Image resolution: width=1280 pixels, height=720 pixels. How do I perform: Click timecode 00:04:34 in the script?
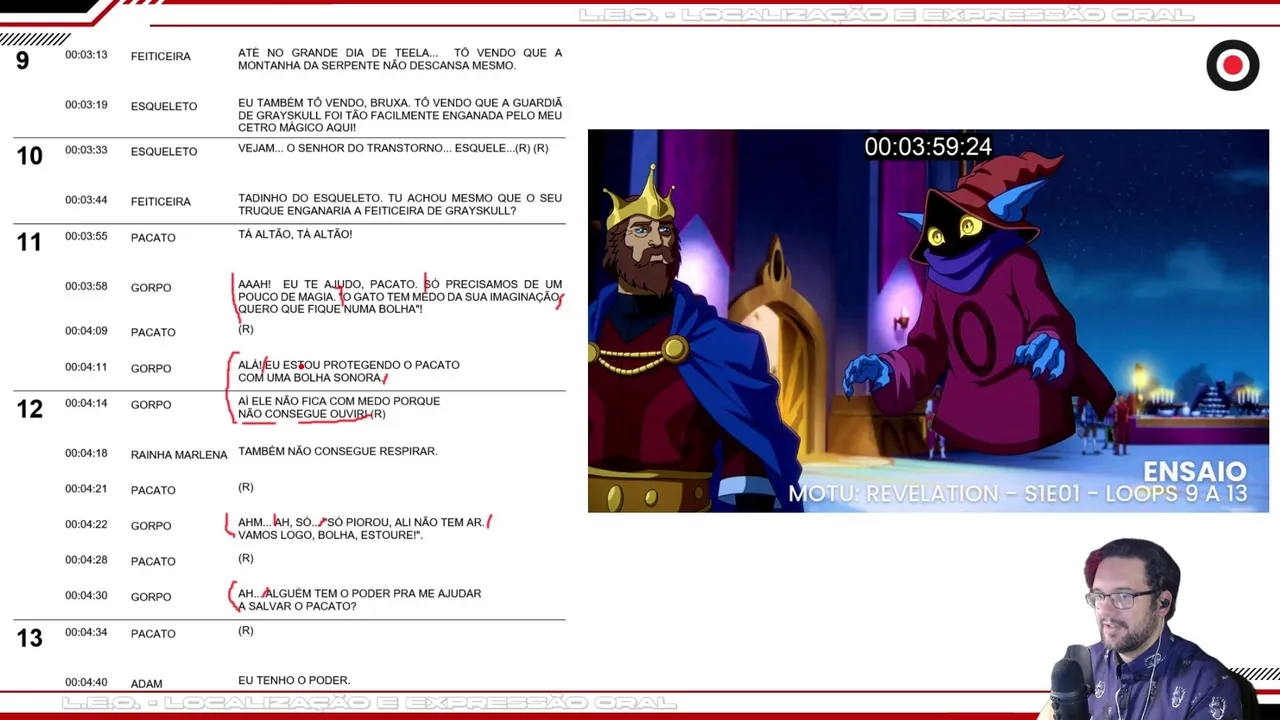click(x=86, y=632)
